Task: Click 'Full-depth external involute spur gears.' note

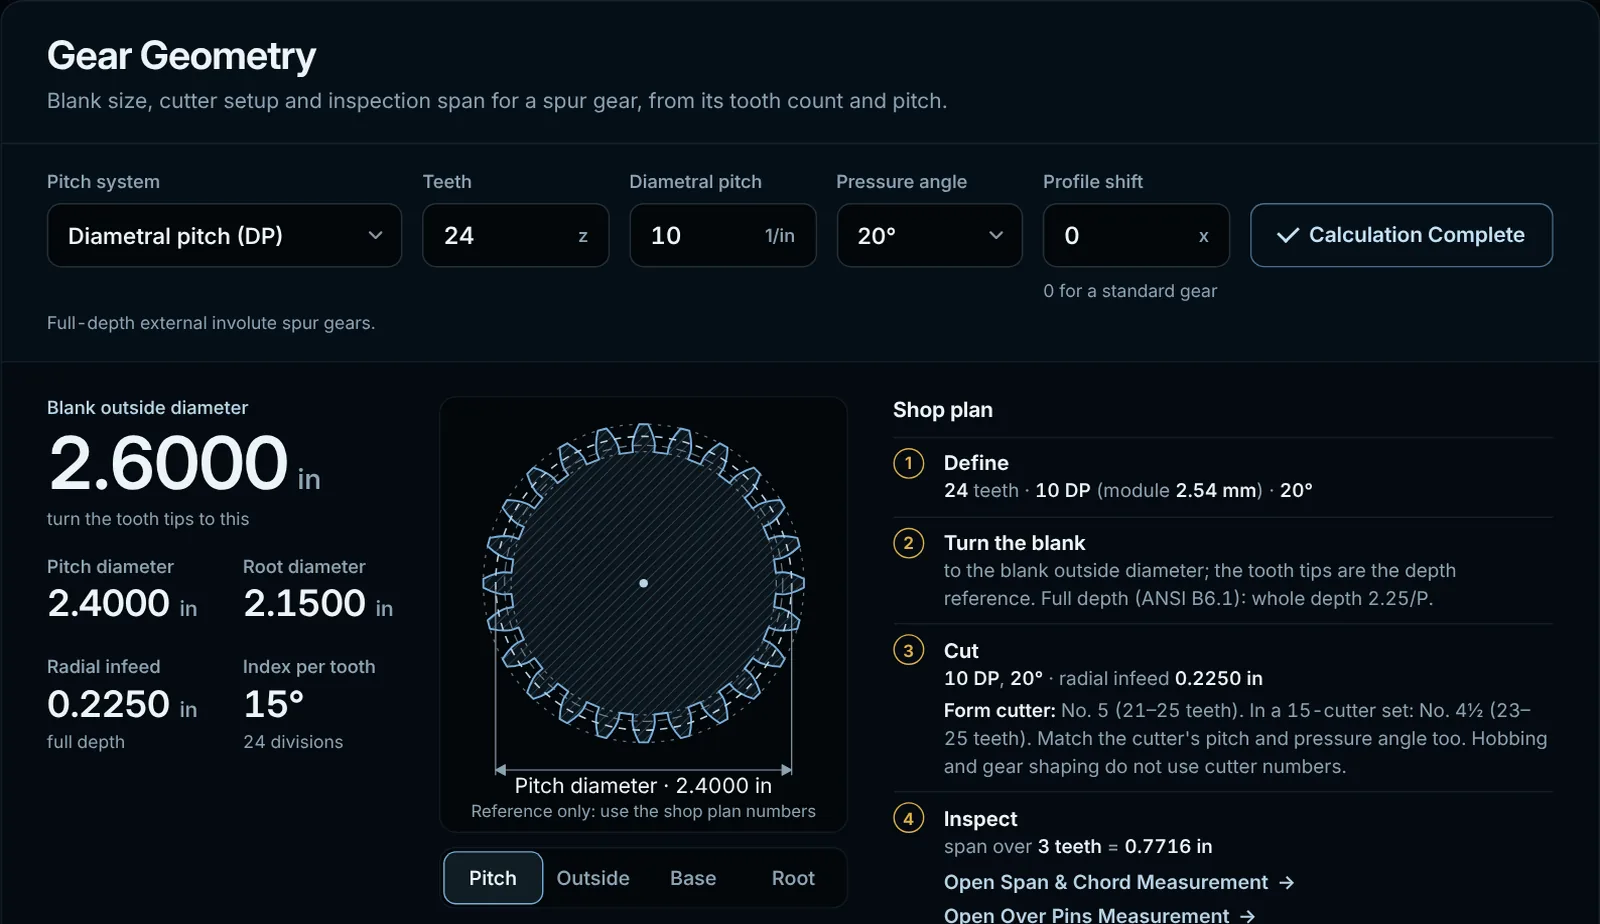Action: pos(211,323)
